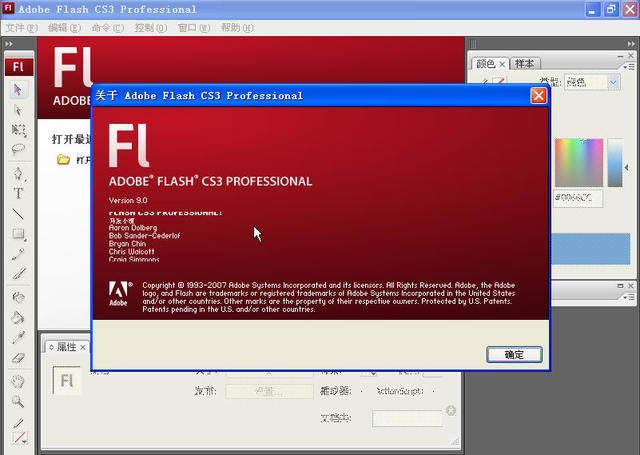640x455 pixels.
Task: Click the brightness slider bar in color panel
Action: (615, 162)
